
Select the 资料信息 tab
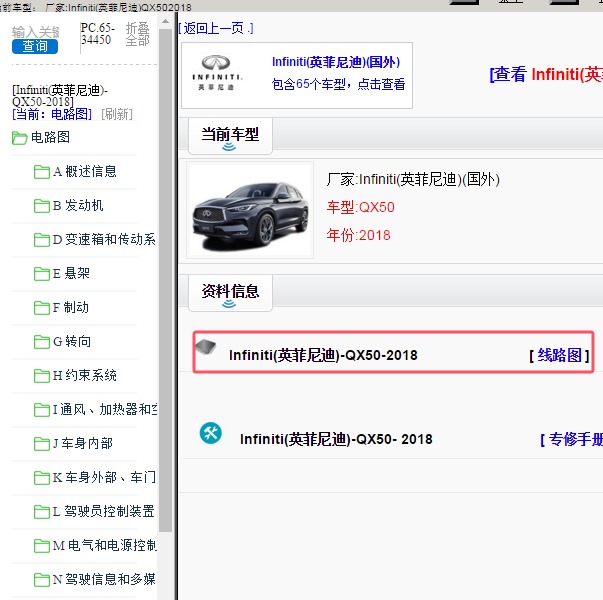[230, 293]
